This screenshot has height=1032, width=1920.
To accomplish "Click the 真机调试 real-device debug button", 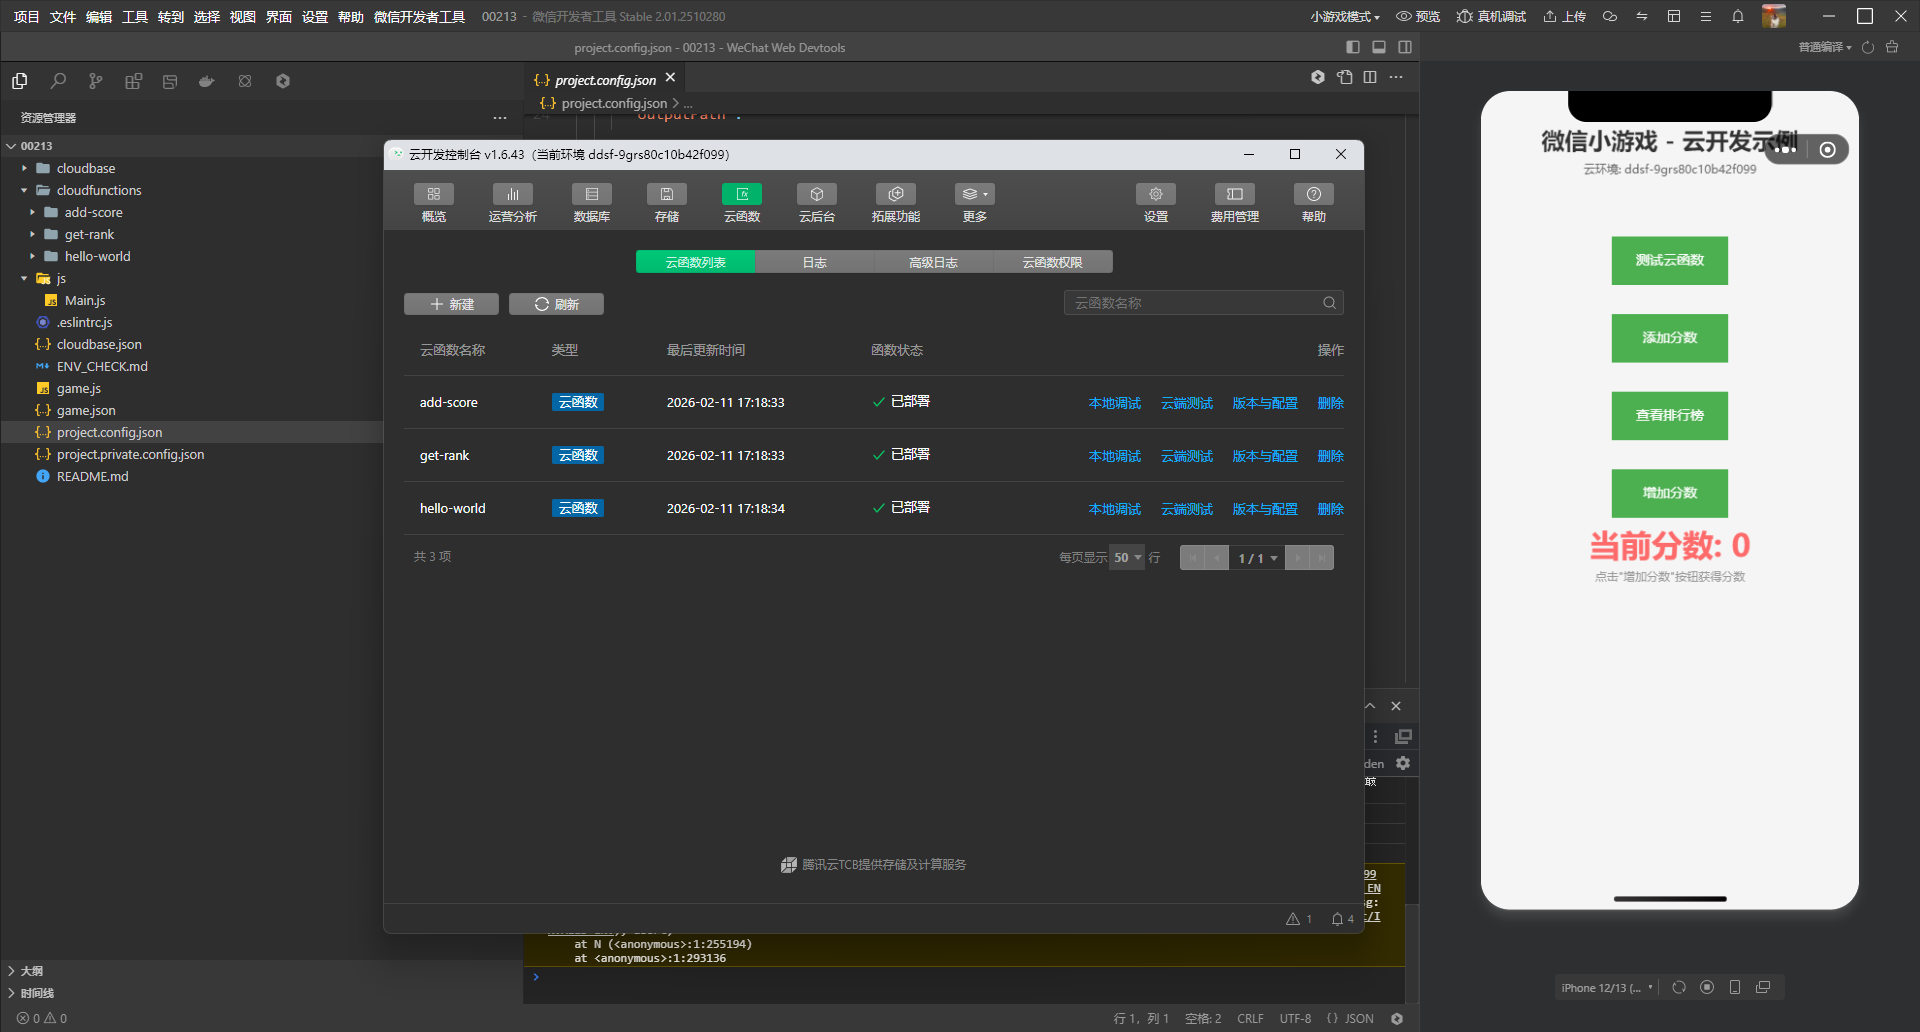I will coord(1491,16).
